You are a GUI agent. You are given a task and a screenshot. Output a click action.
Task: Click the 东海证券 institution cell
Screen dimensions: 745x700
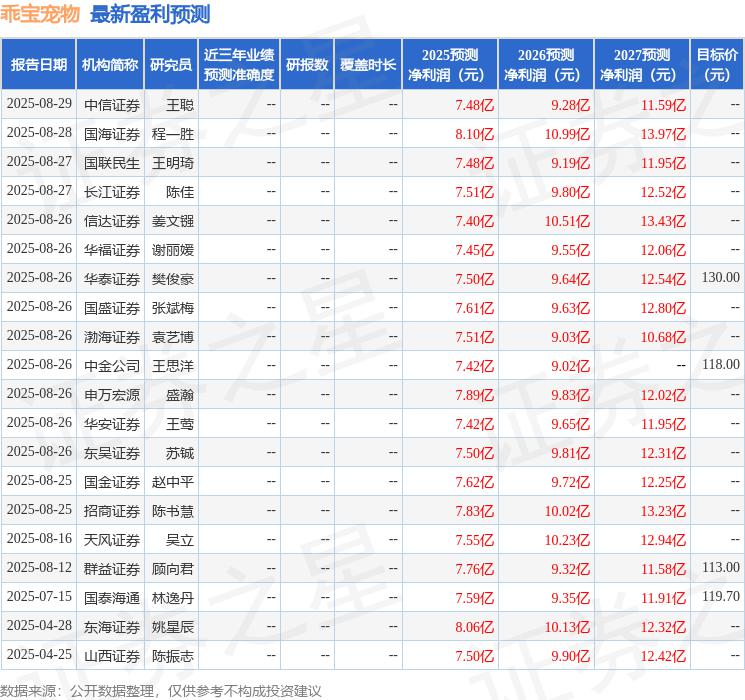coord(112,627)
